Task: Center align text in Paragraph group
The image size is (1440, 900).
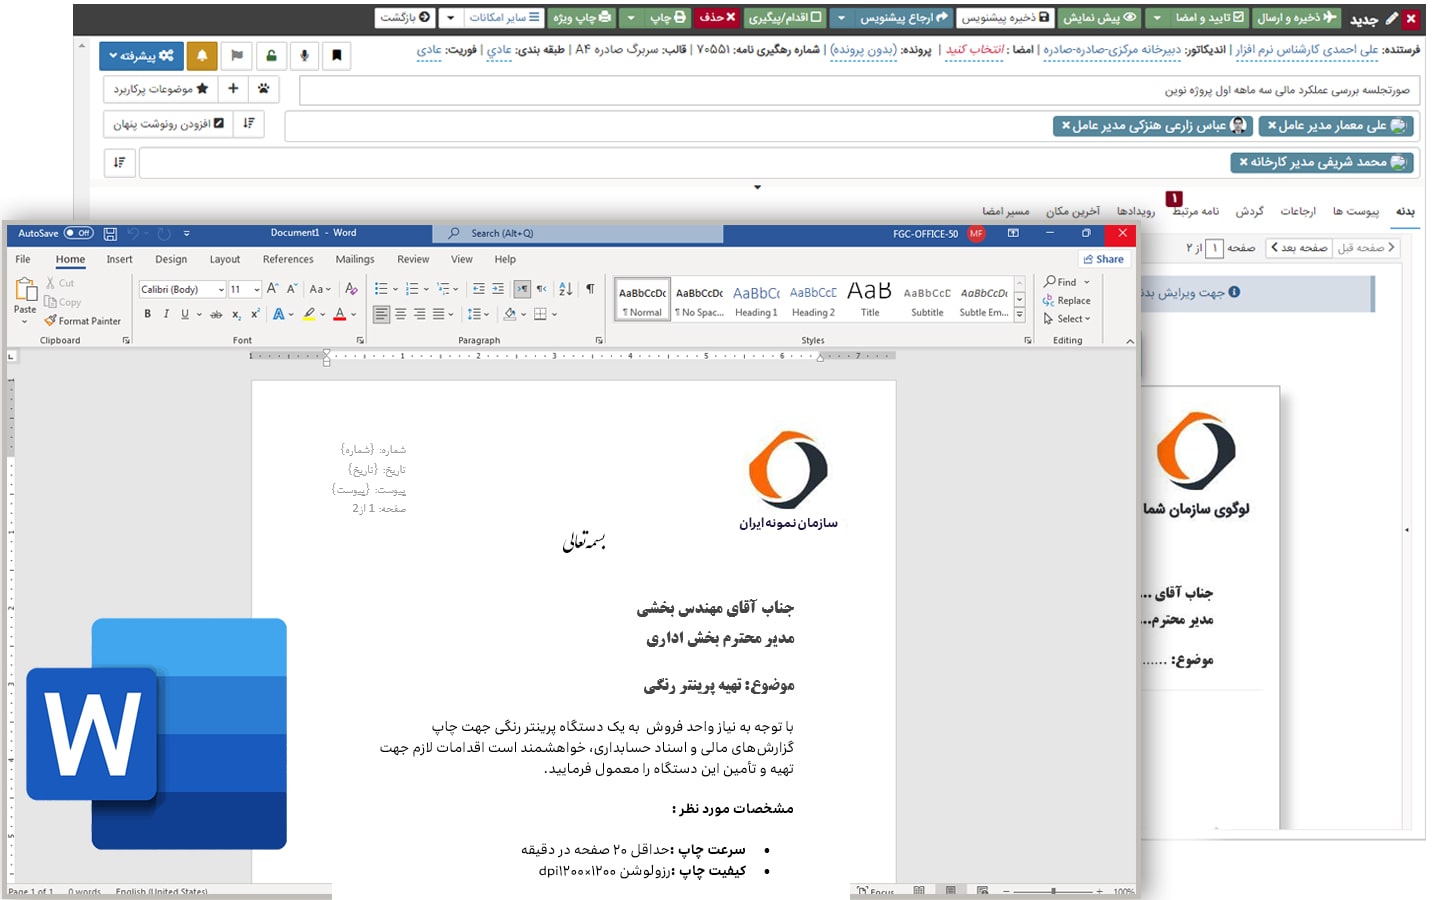Action: (400, 314)
